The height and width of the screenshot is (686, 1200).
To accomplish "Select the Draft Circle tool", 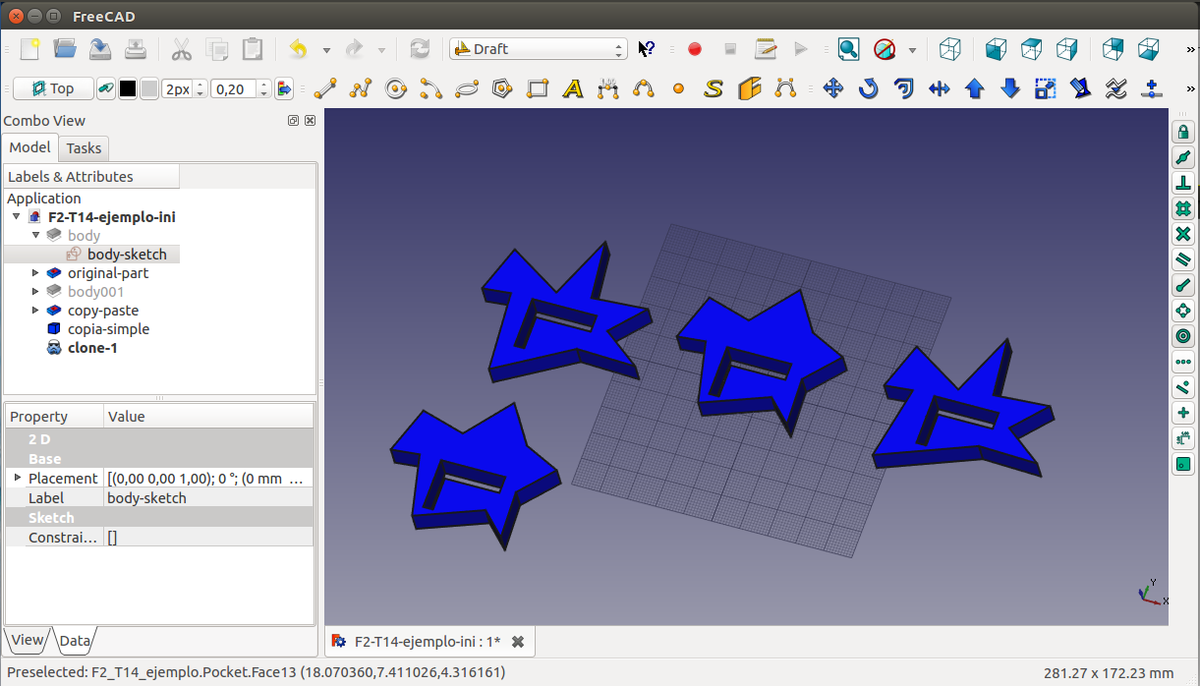I will click(395, 89).
